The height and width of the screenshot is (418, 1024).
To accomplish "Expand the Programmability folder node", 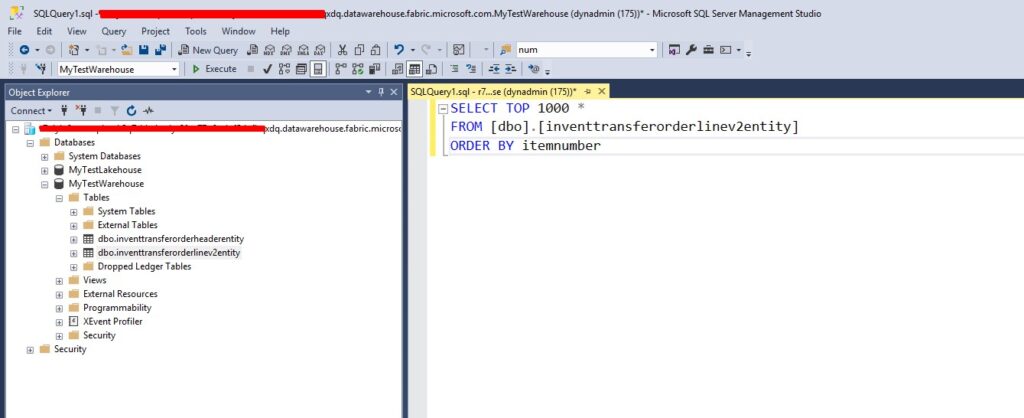I will 59,308.
